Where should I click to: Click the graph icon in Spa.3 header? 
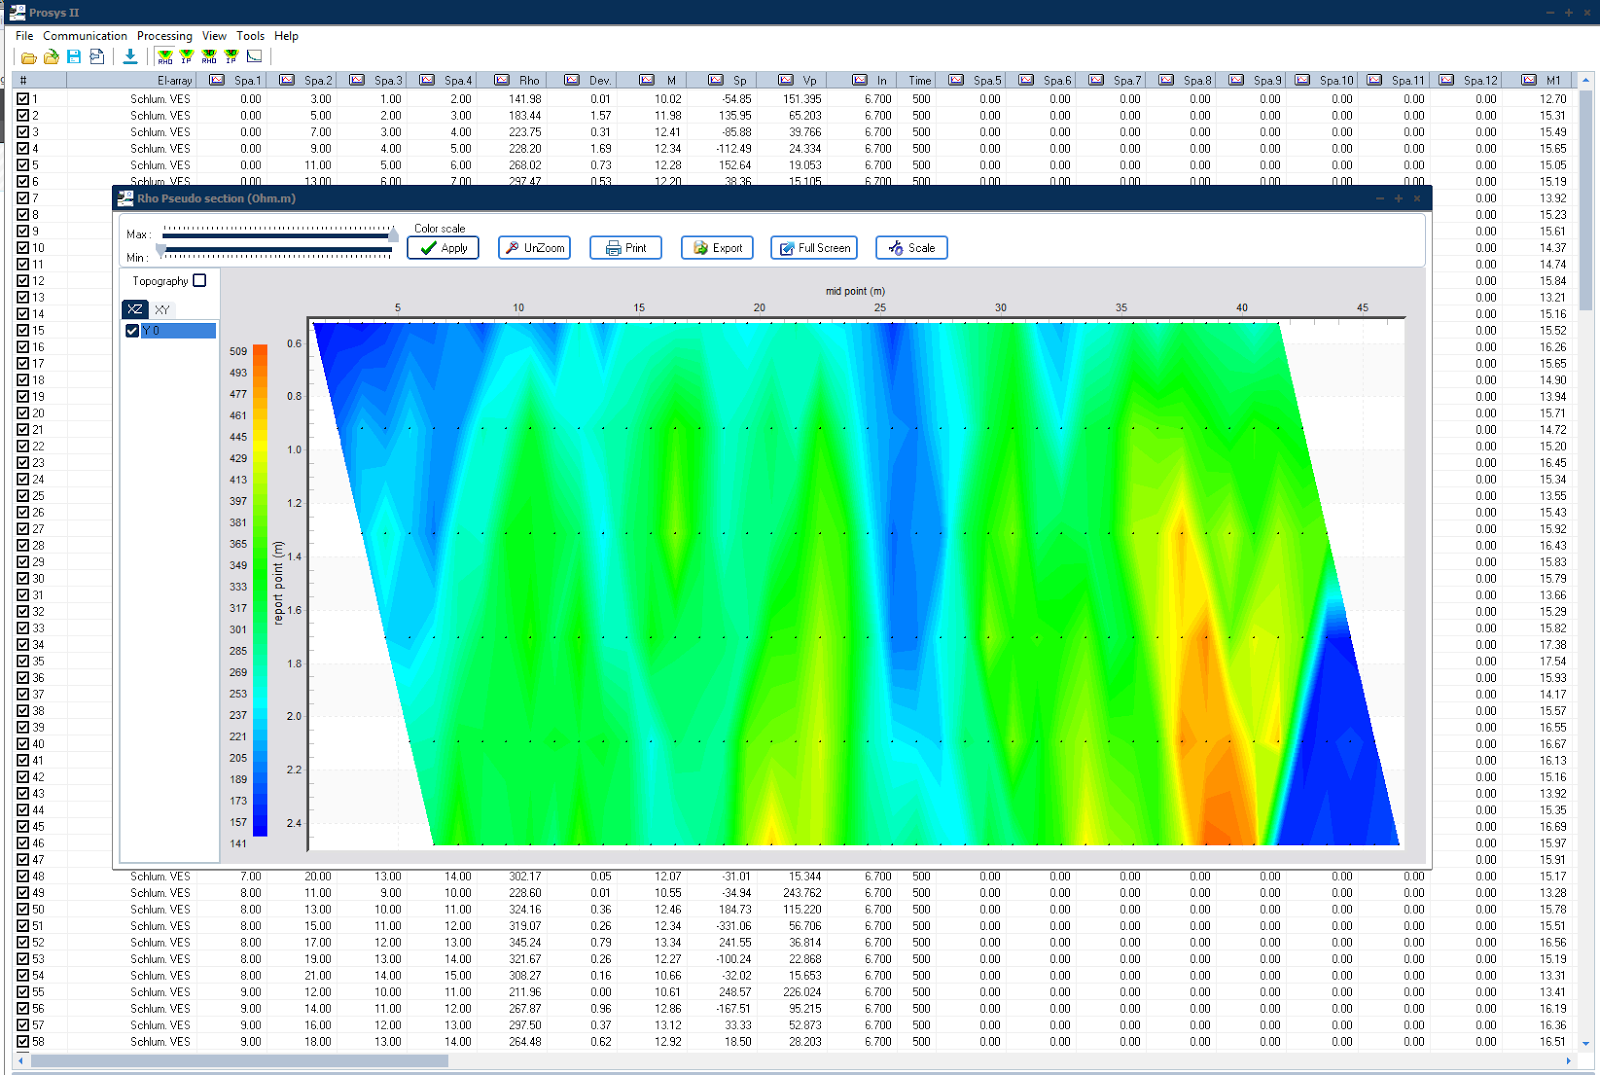357,80
